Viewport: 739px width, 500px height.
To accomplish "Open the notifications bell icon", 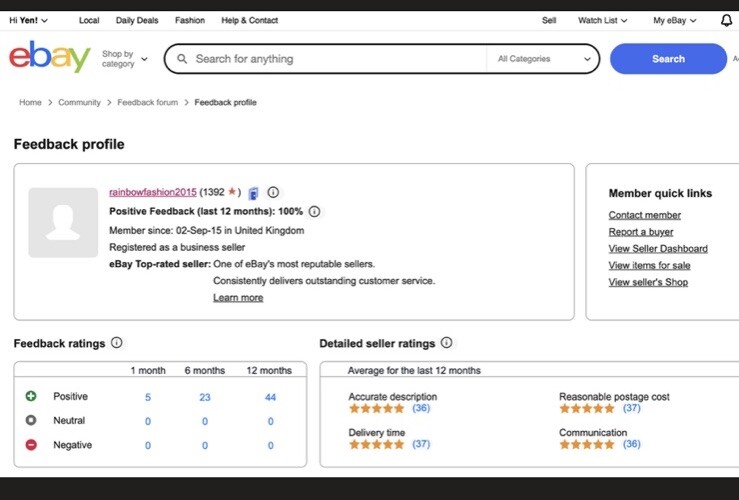I will point(726,20).
